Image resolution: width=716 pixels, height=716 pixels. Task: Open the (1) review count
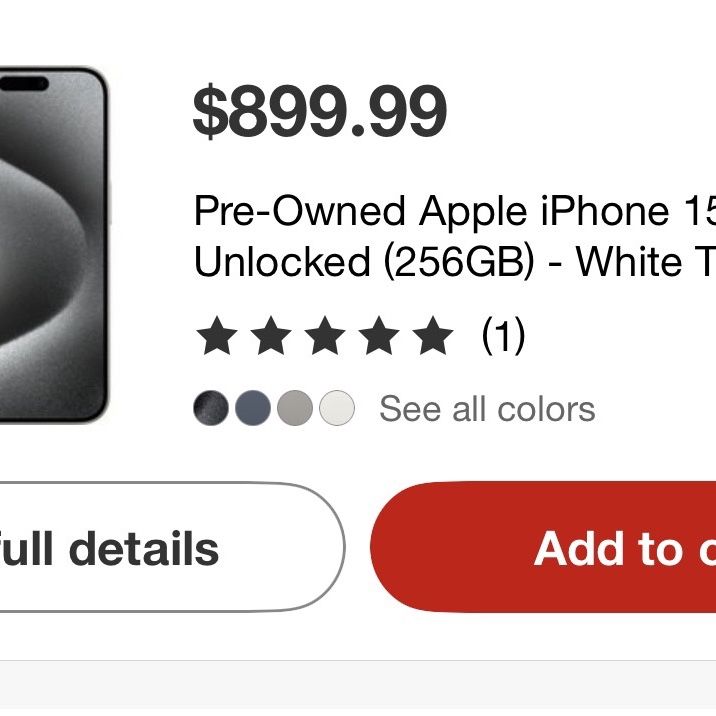click(x=503, y=336)
